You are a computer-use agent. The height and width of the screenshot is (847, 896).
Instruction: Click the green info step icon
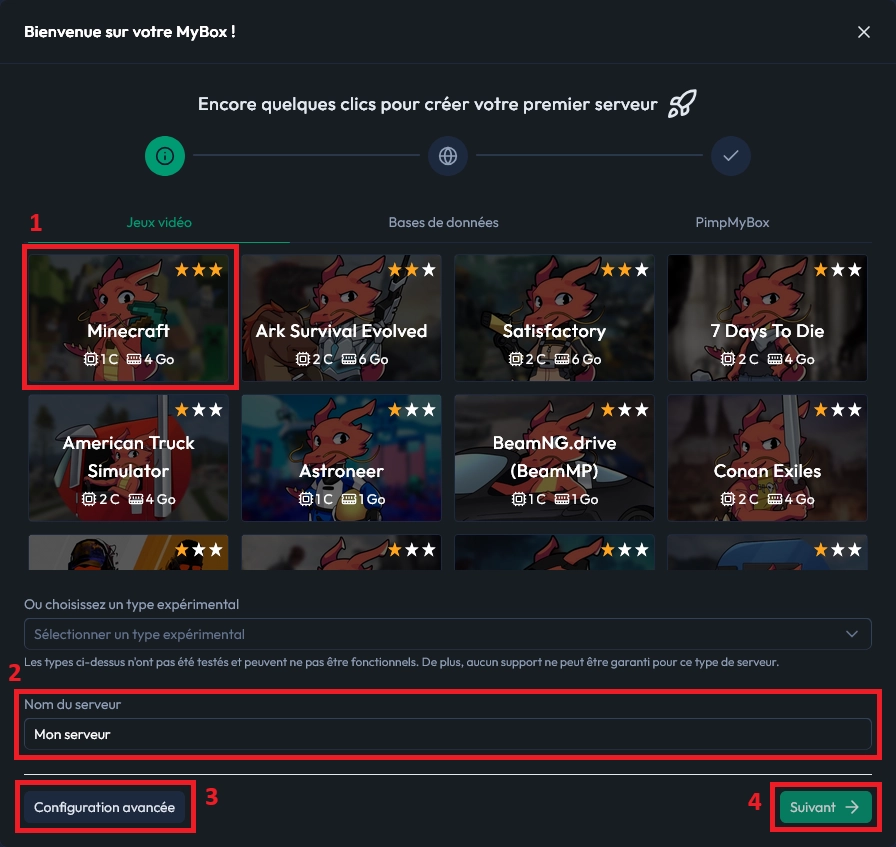[165, 155]
